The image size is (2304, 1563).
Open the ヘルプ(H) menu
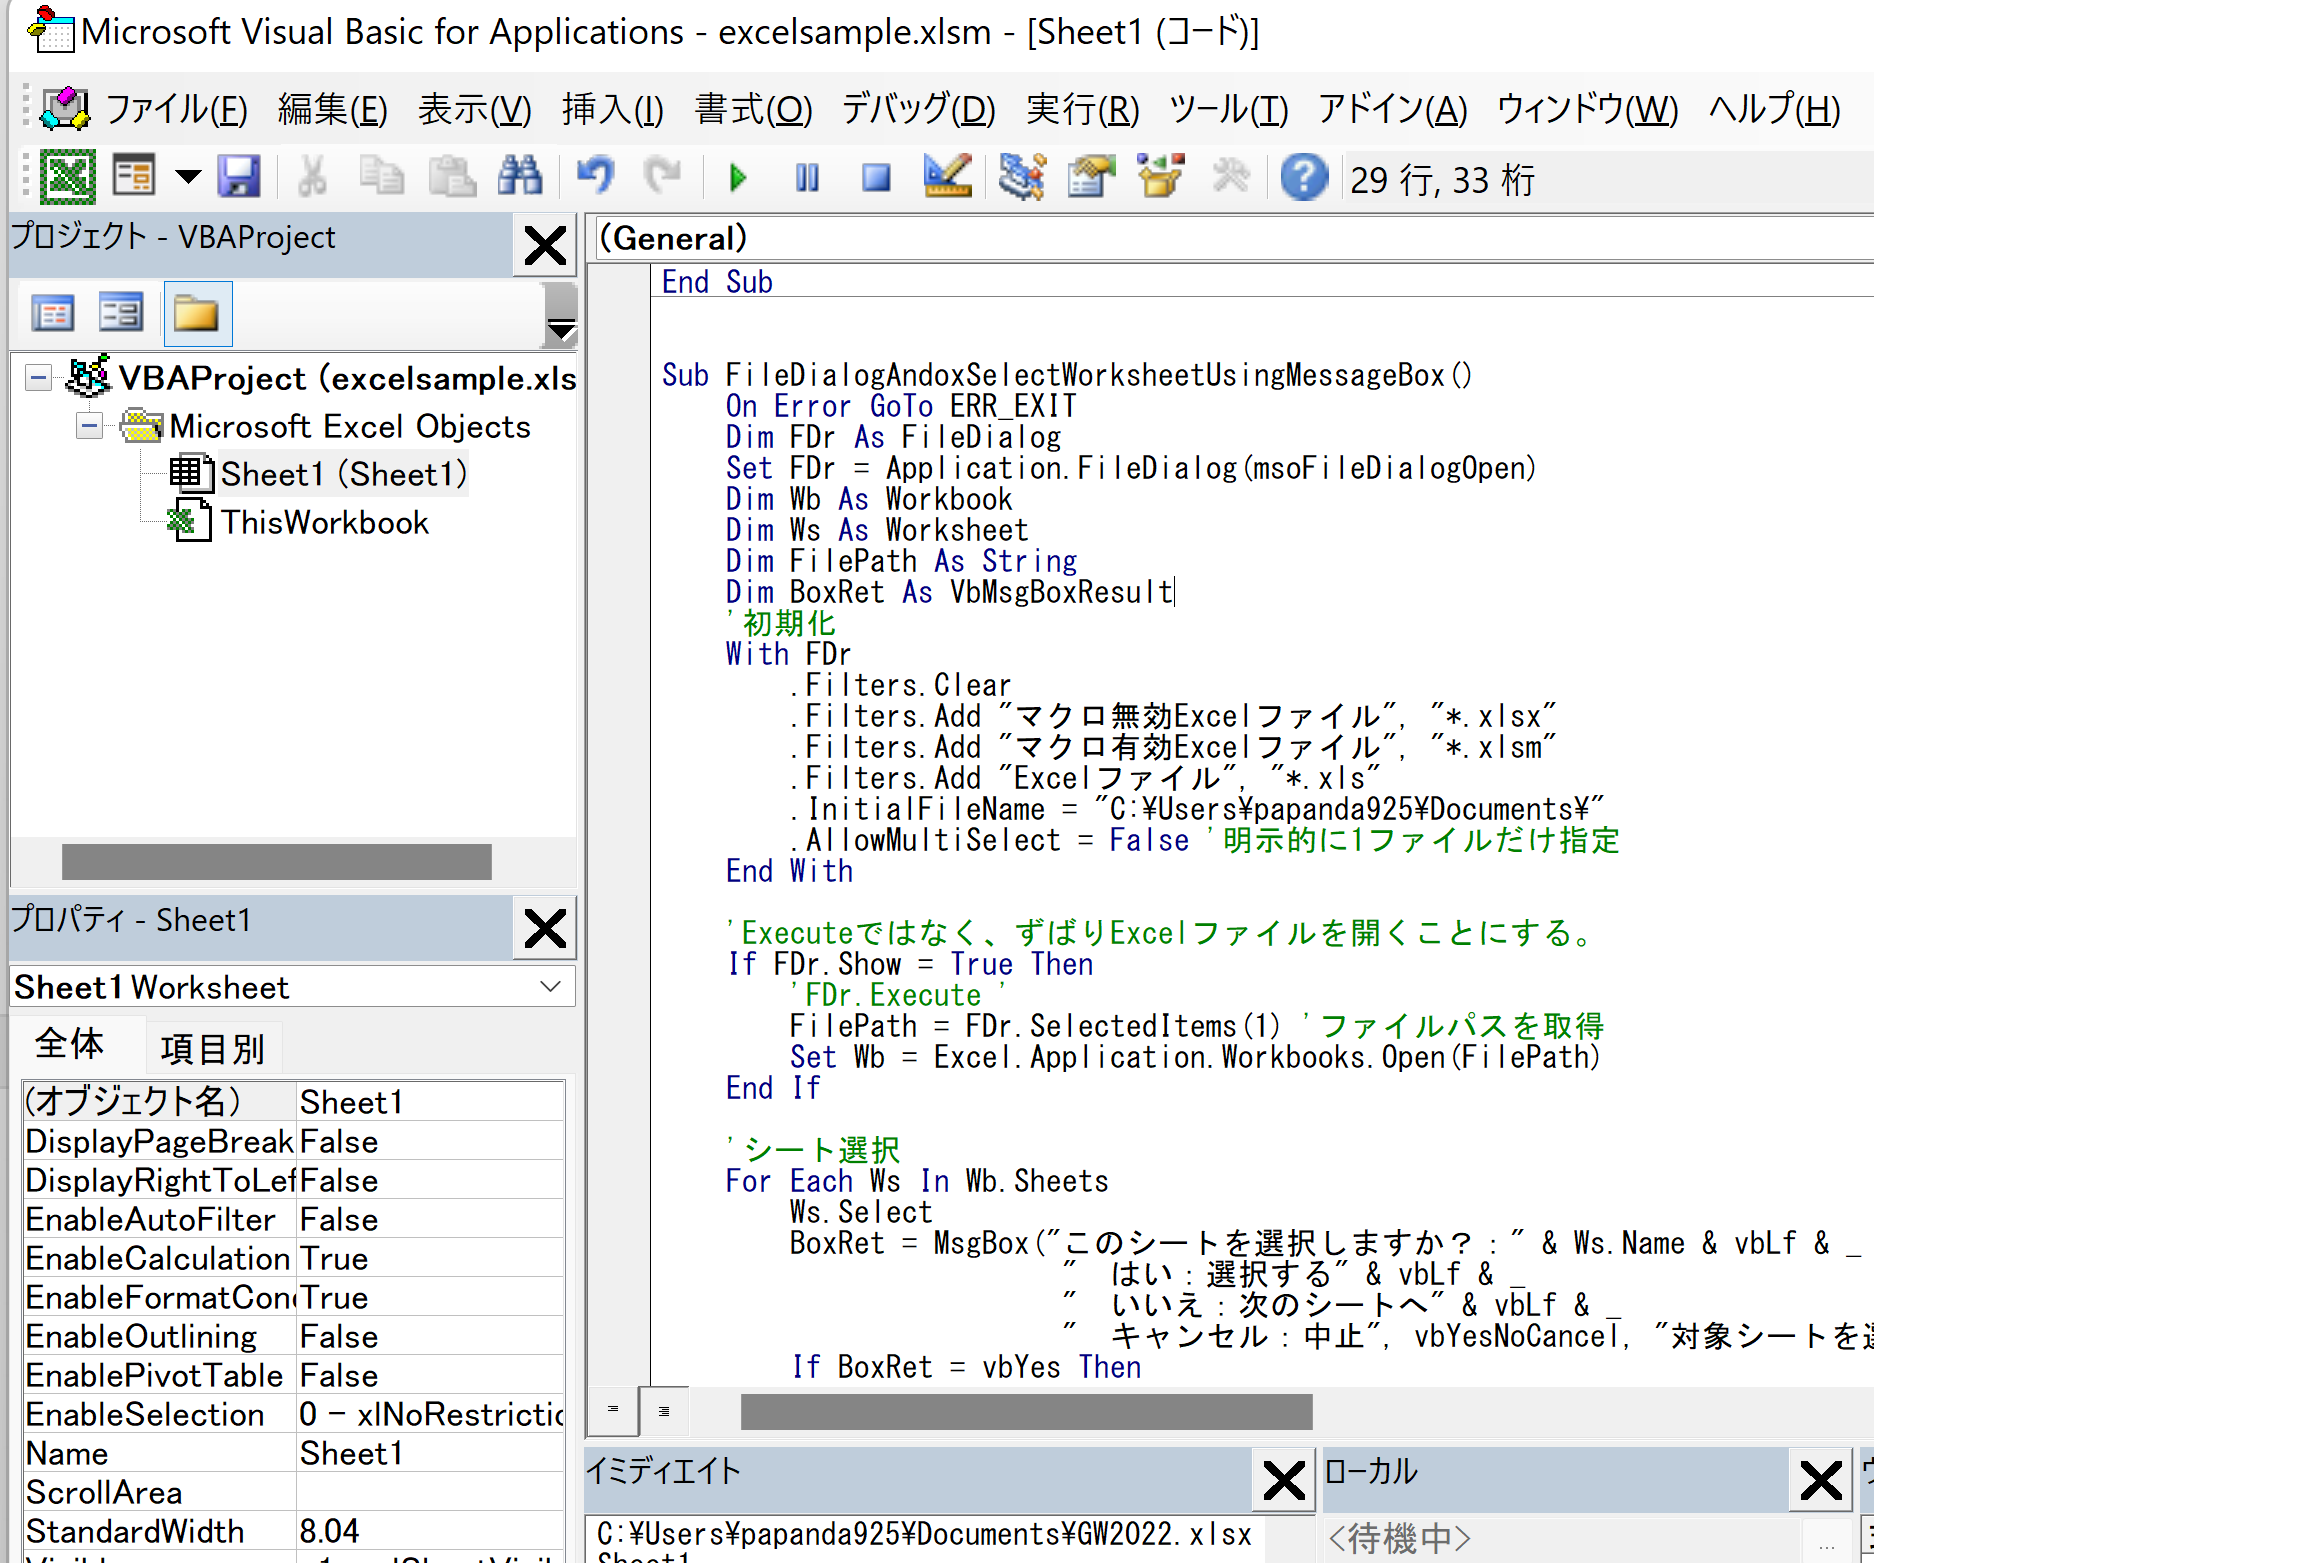[1775, 108]
